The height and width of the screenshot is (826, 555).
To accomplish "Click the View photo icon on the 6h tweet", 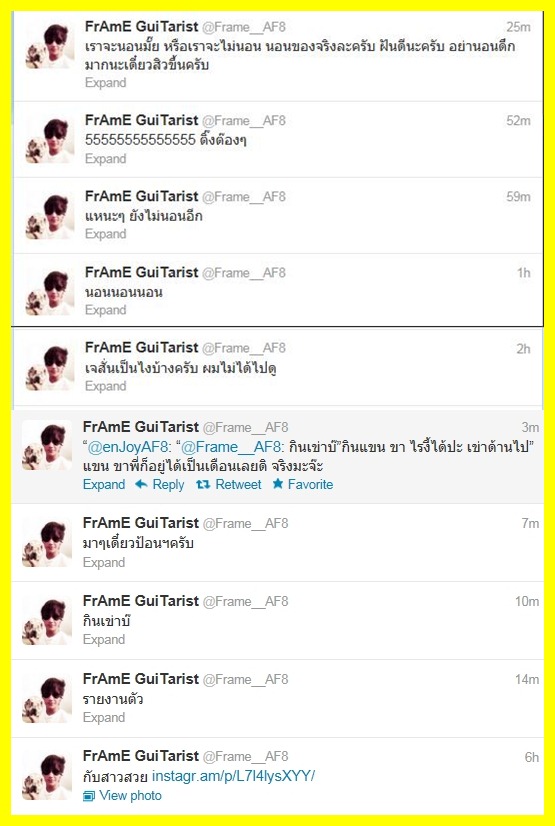I will 89,796.
